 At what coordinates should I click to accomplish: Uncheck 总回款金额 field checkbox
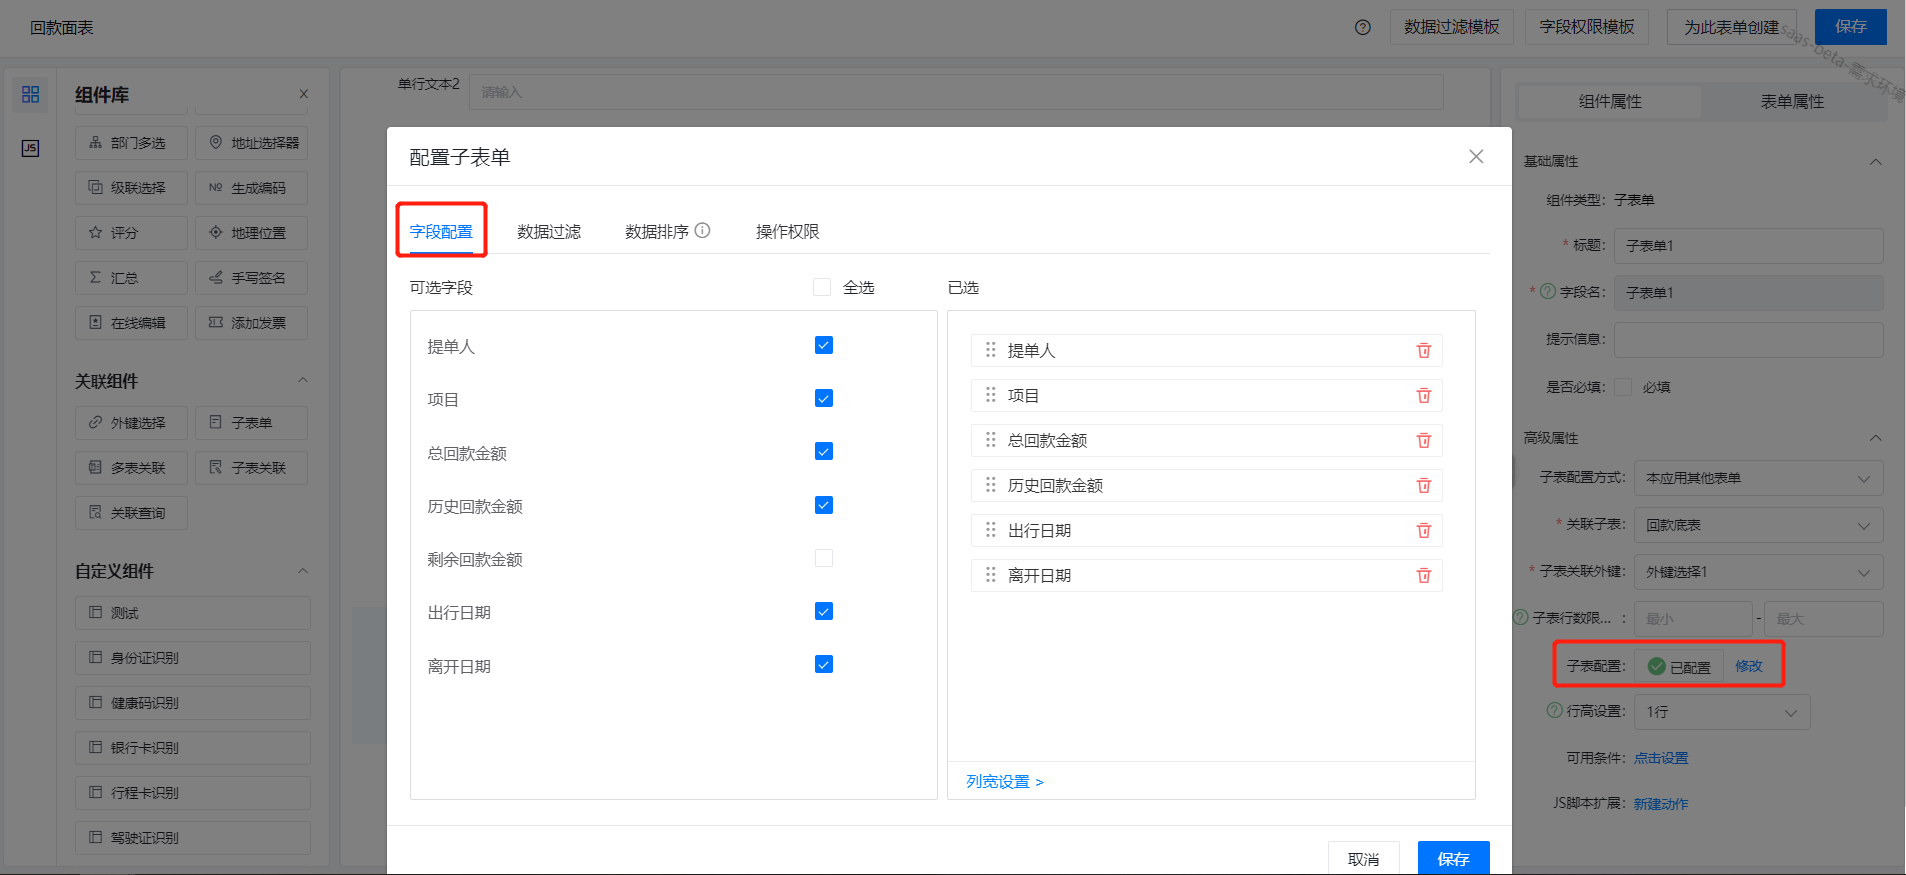click(824, 451)
